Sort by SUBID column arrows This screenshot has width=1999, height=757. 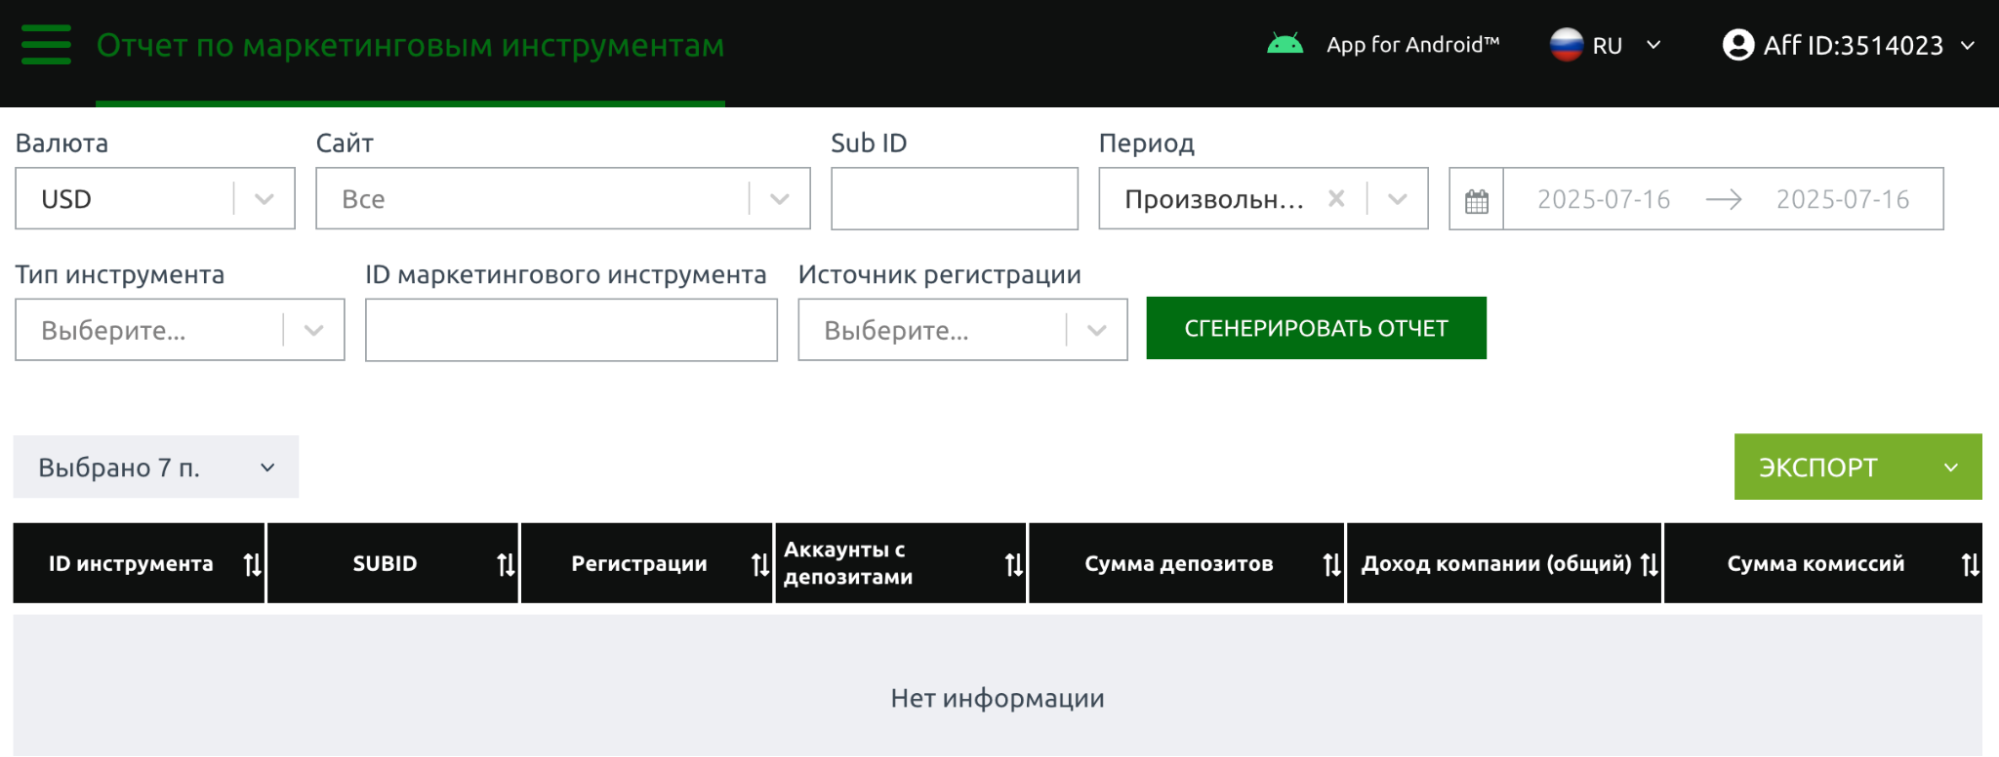point(506,565)
